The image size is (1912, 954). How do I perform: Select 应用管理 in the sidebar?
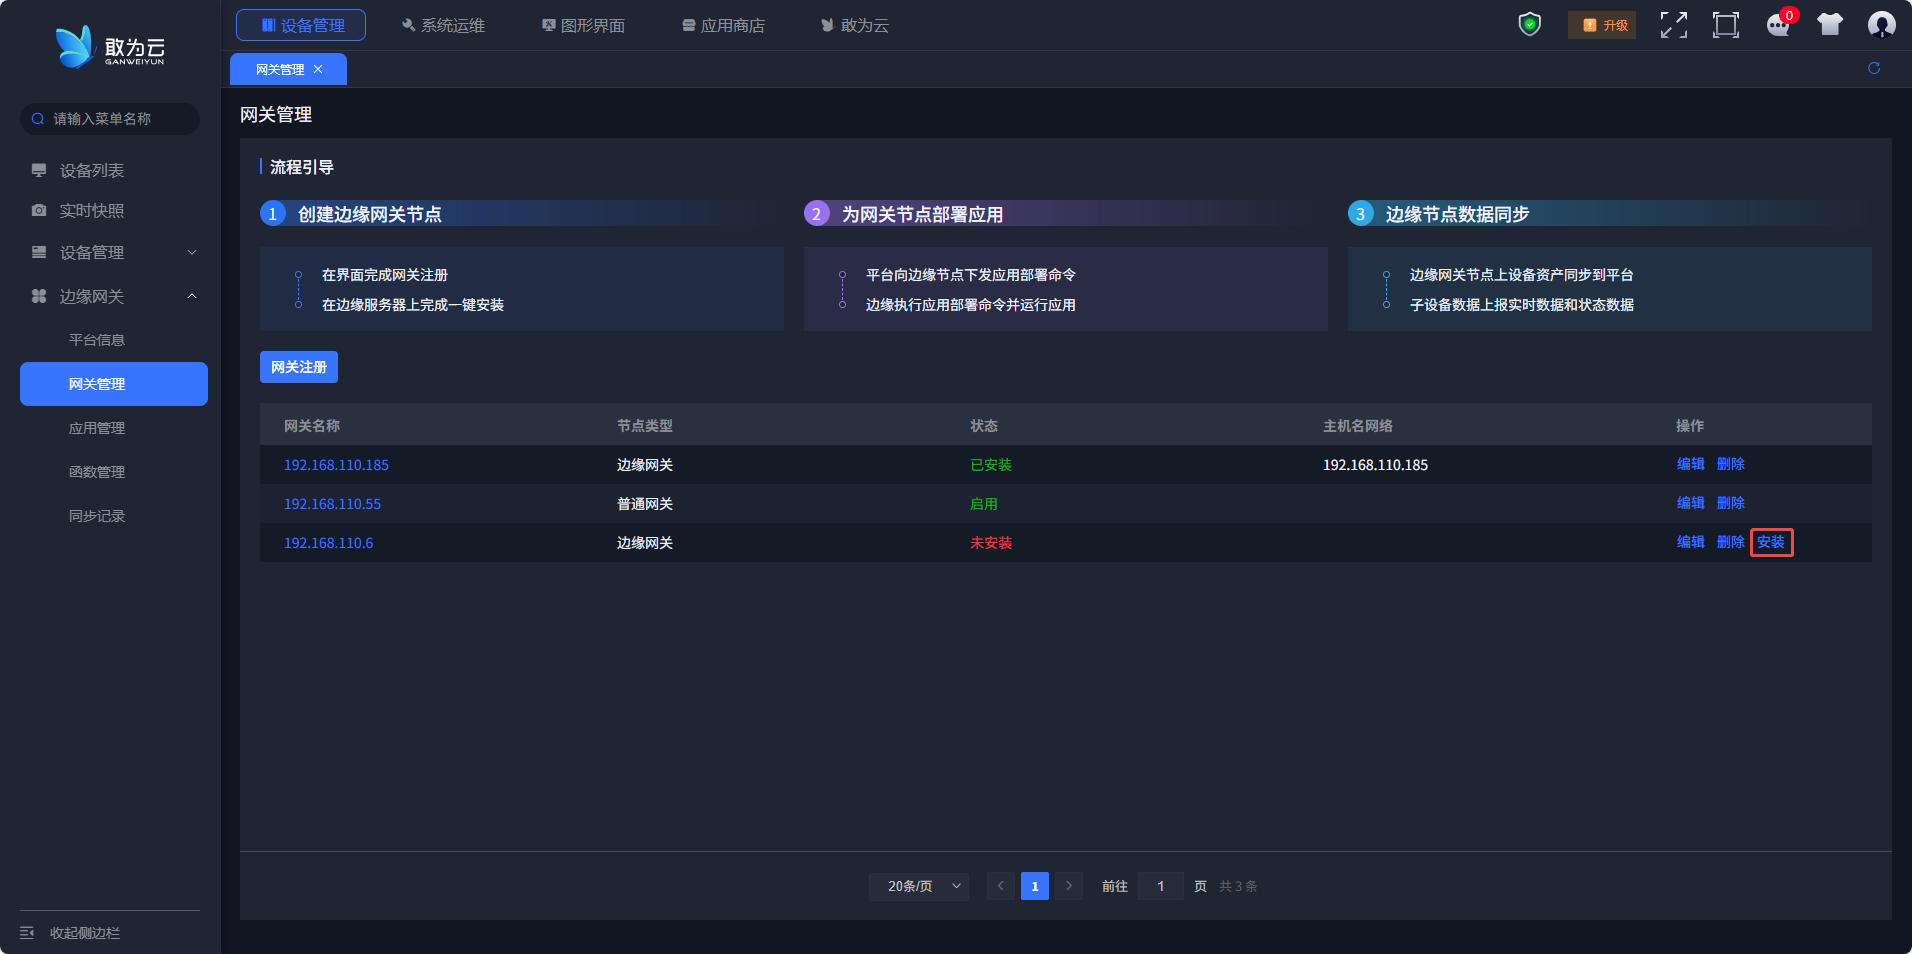click(x=97, y=428)
